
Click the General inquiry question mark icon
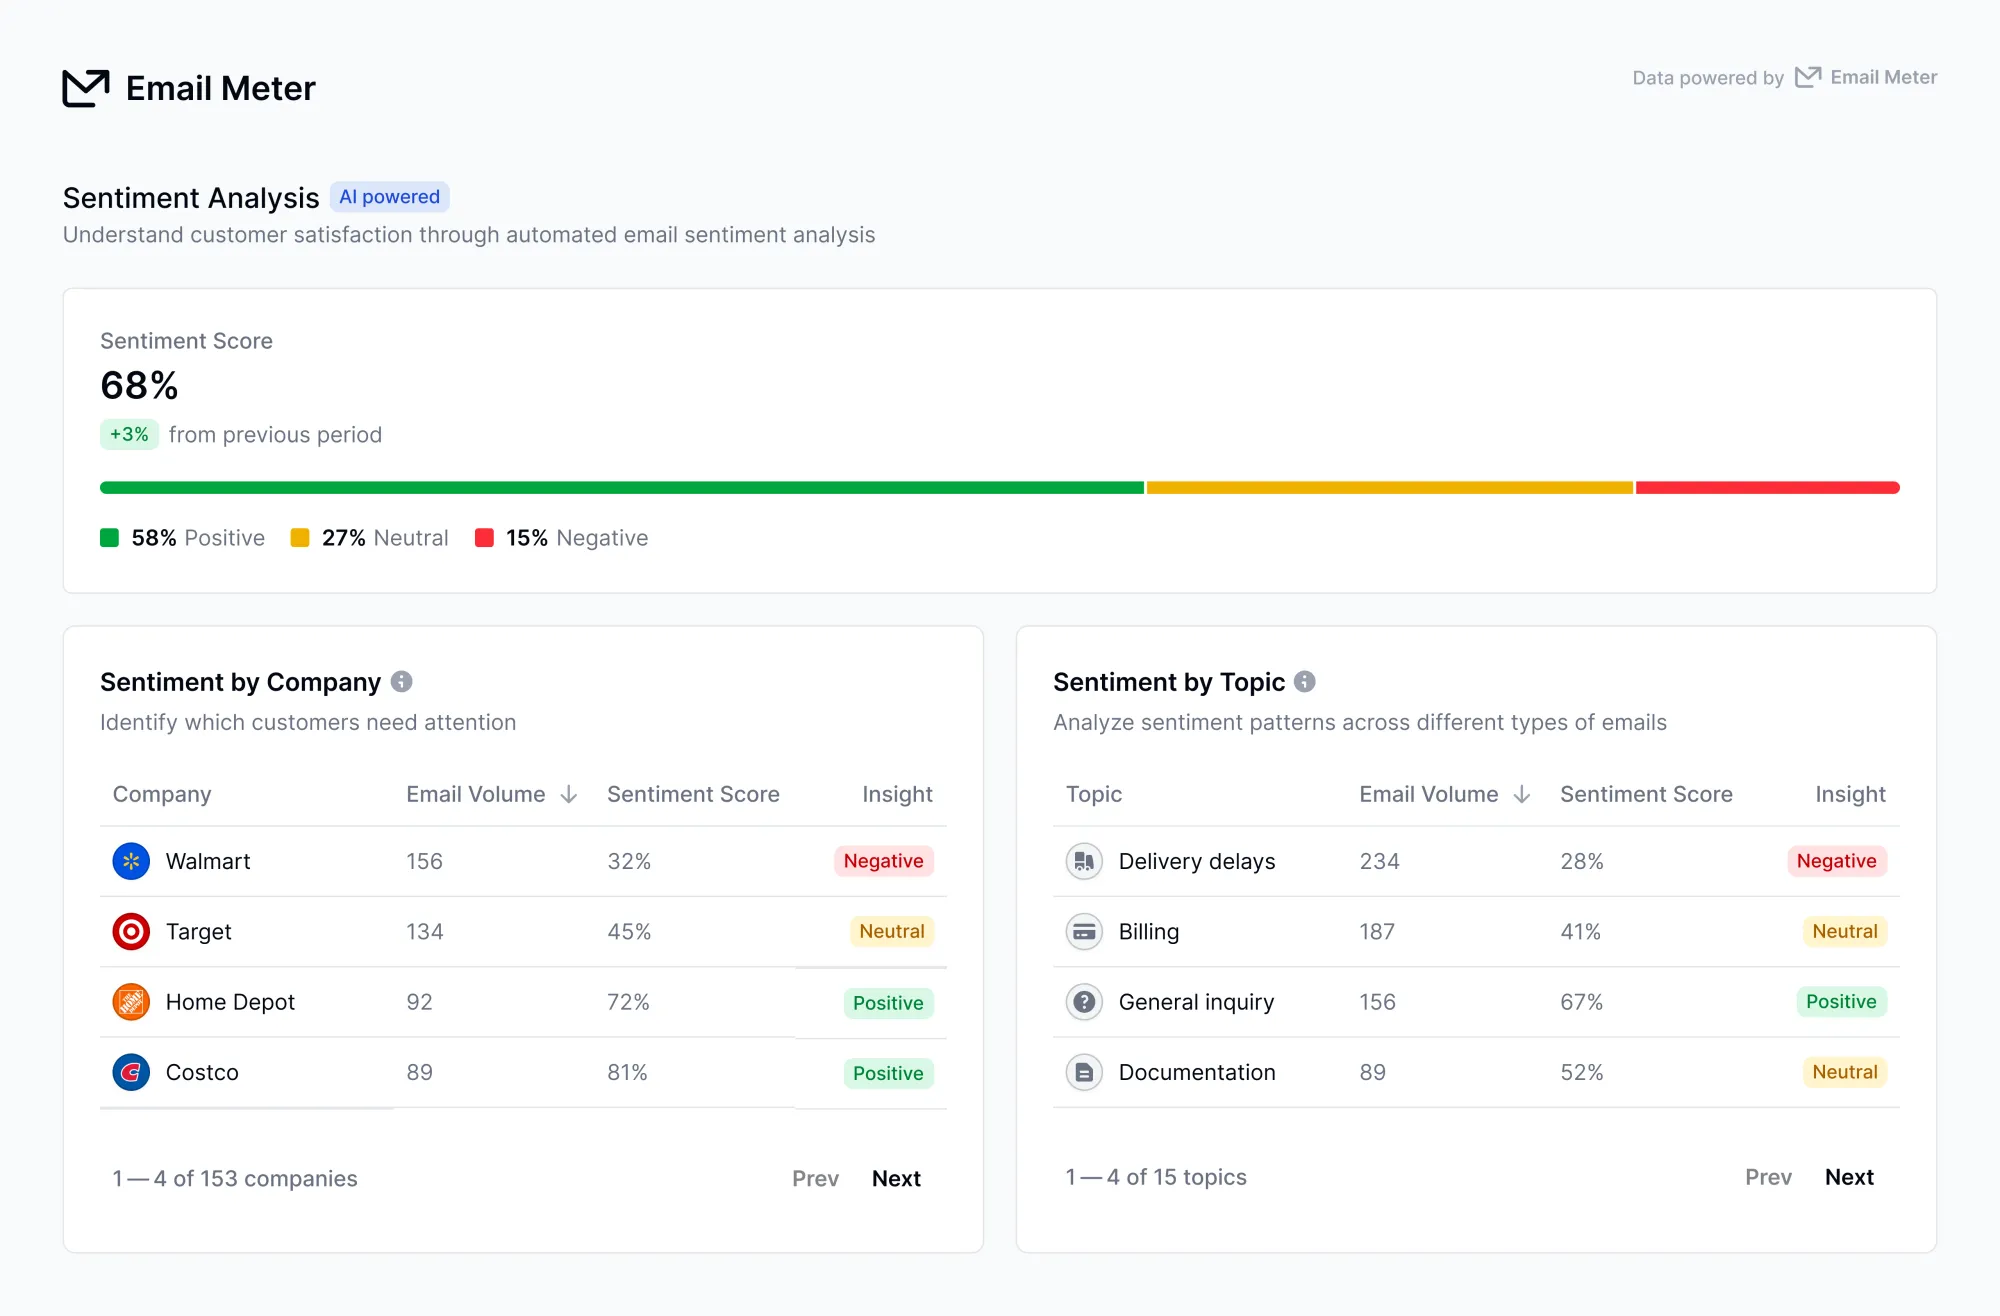(1084, 1002)
